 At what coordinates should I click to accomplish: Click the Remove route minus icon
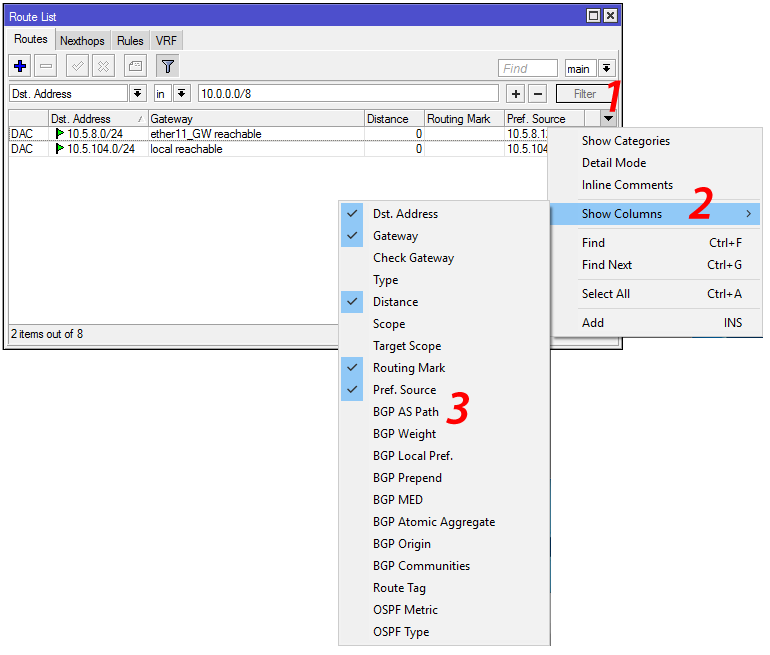46,66
